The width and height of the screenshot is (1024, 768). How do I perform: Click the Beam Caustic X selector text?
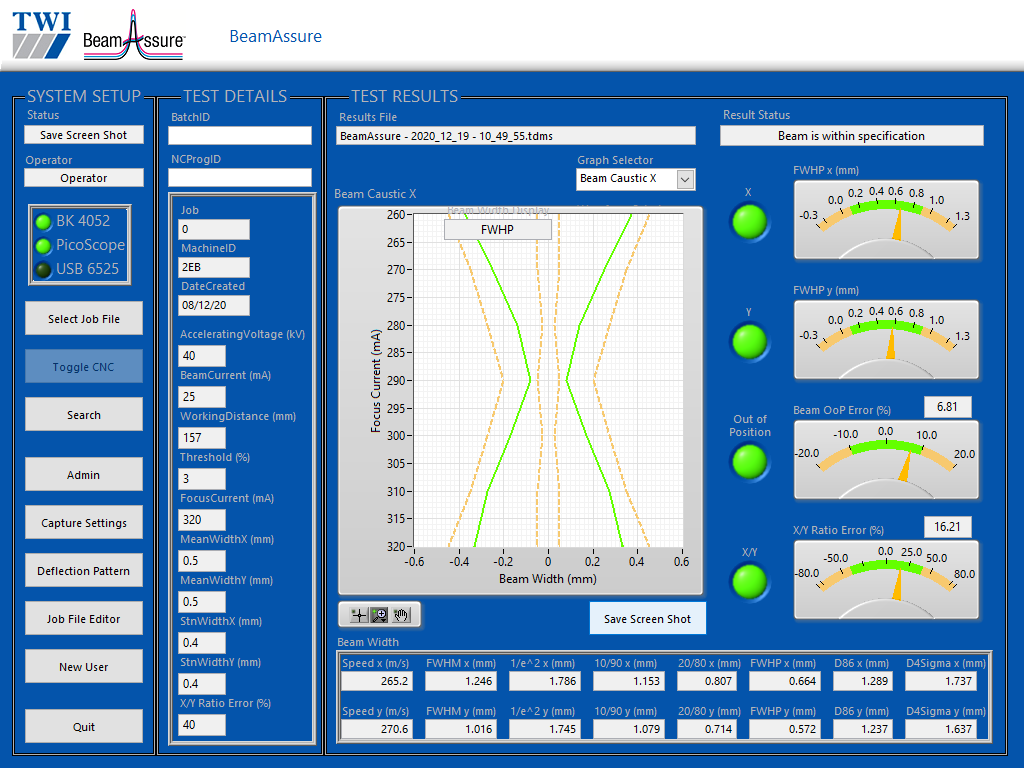[x=618, y=178]
